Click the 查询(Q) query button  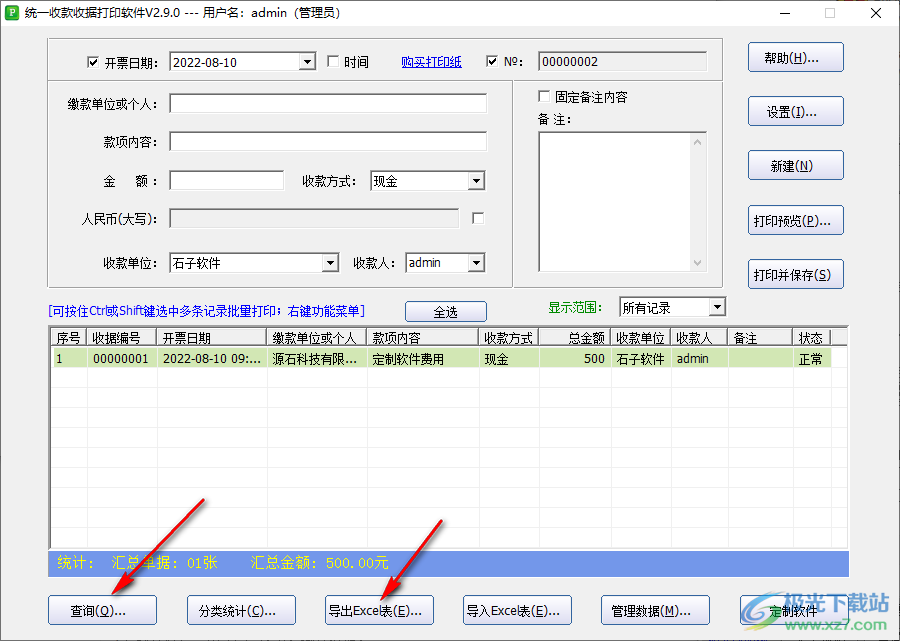pyautogui.click(x=102, y=610)
